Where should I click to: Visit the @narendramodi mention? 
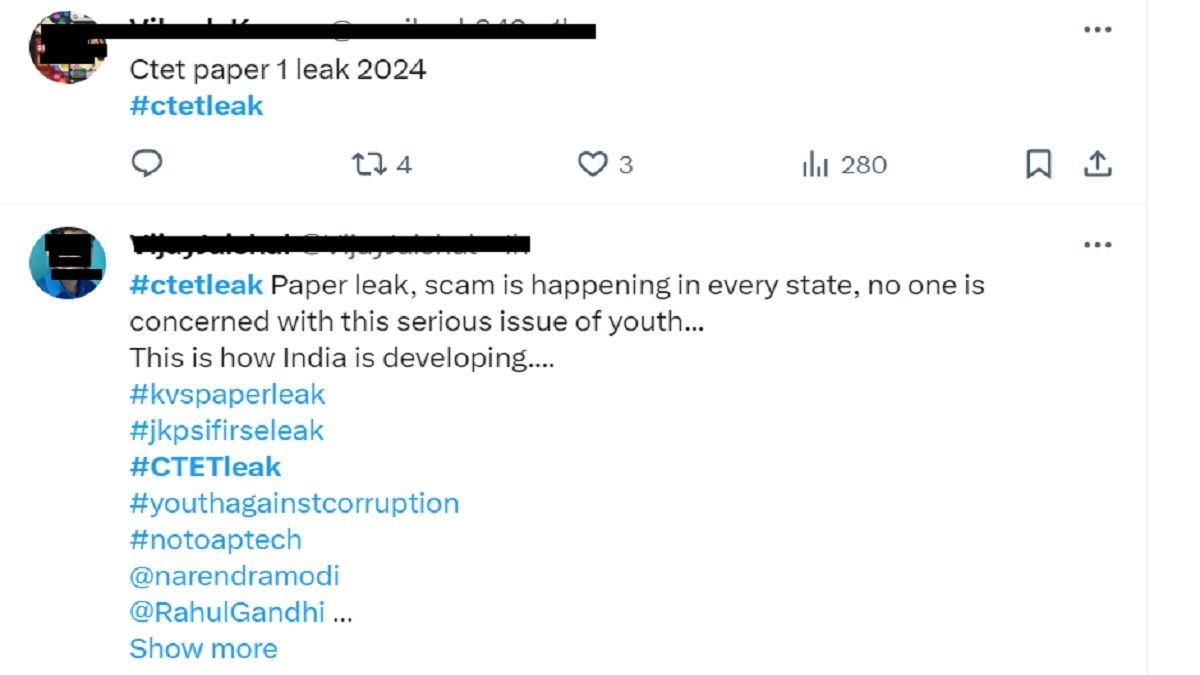click(x=234, y=576)
